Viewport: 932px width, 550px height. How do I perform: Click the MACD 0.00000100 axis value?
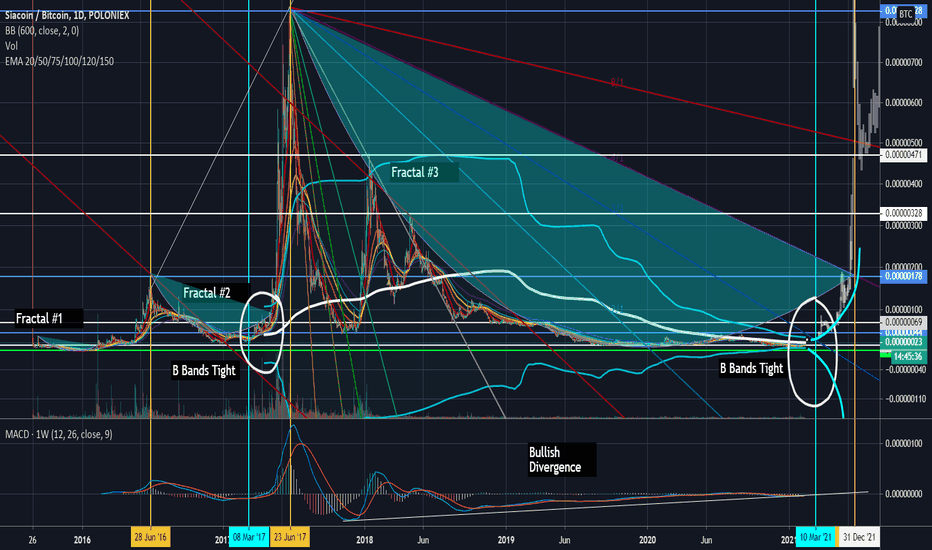[903, 444]
